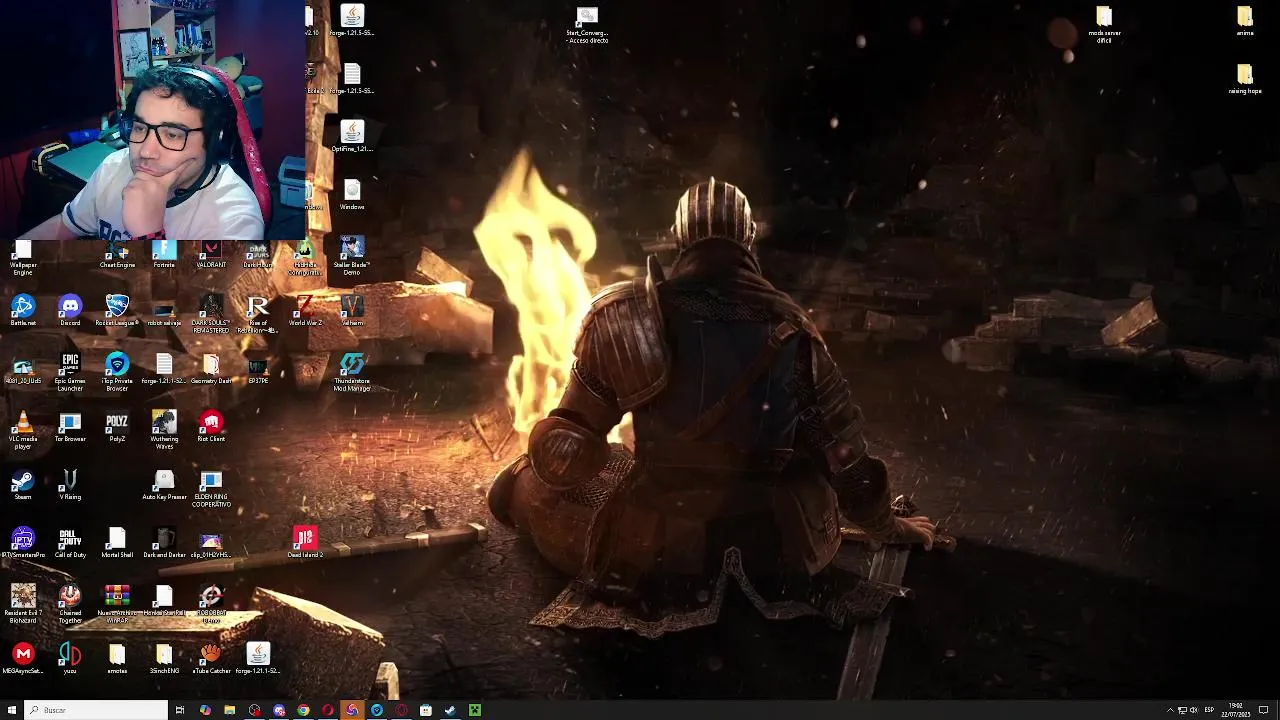Launch the Chained Together shortcut
The height and width of the screenshot is (720, 1280).
tap(70, 604)
